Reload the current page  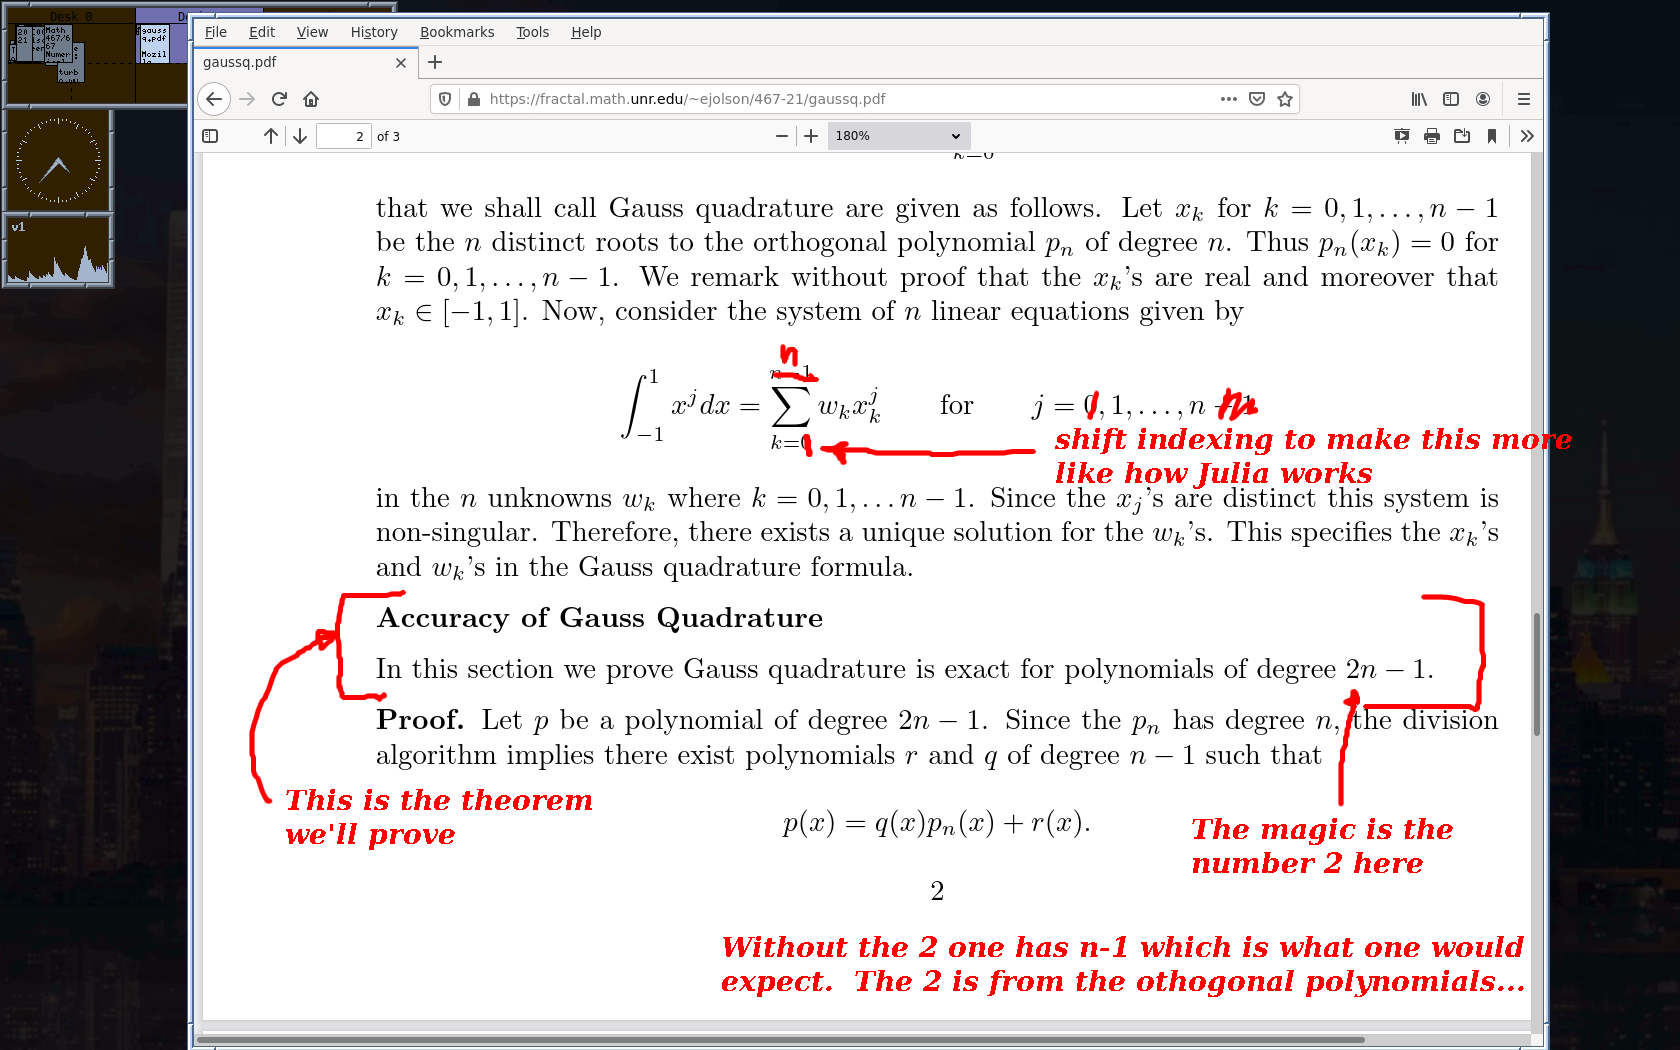tap(279, 99)
